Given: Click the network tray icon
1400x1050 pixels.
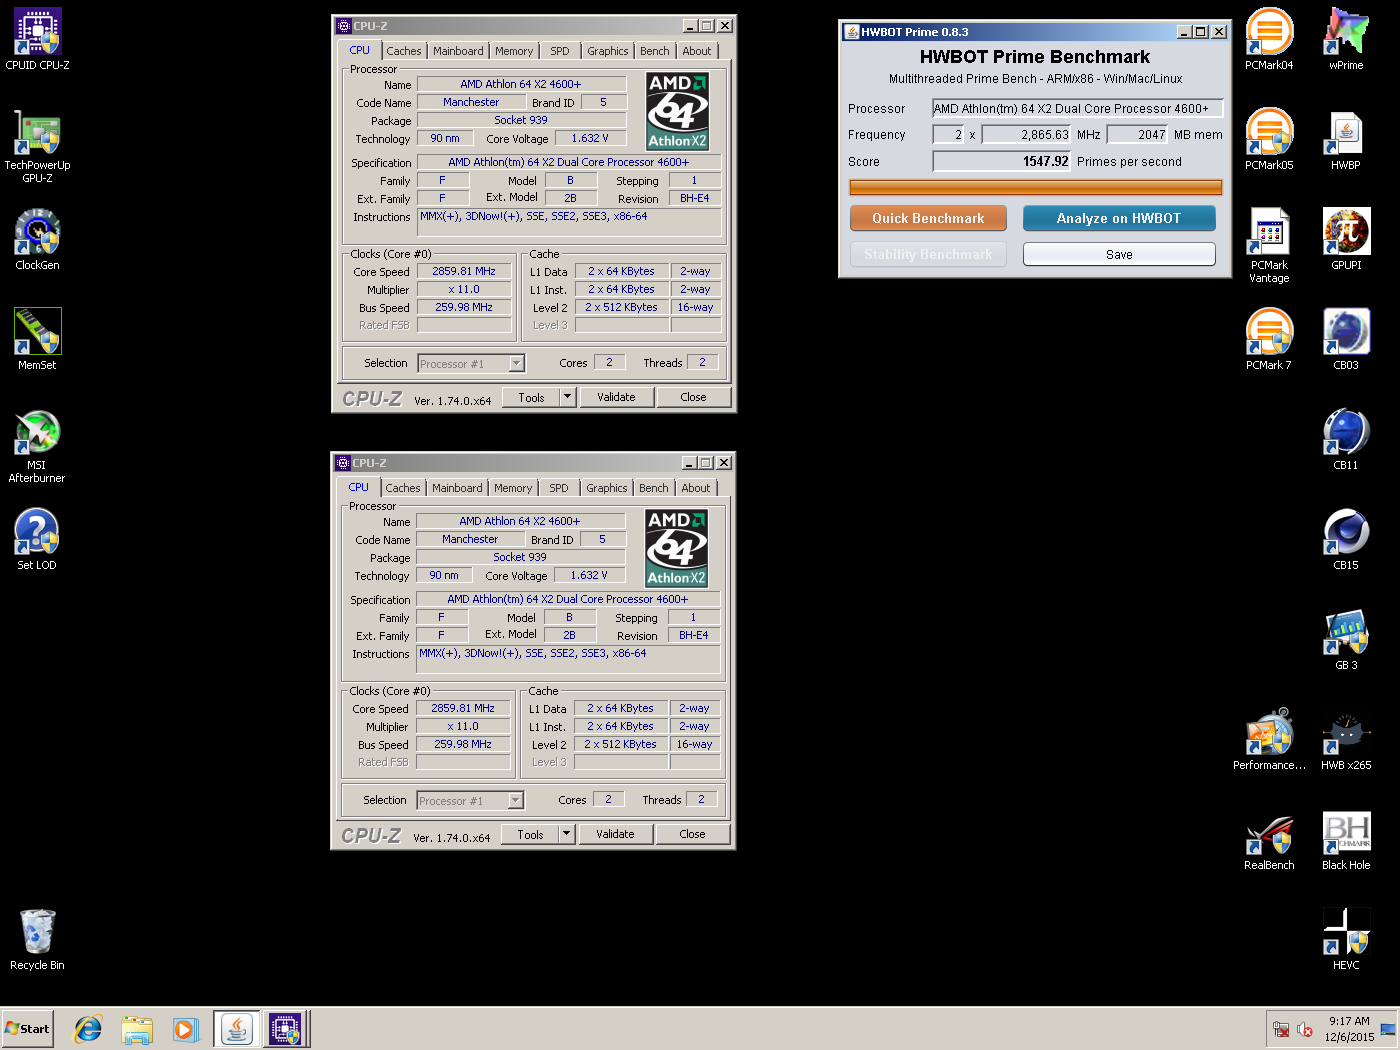Looking at the screenshot, I should point(1281,1029).
